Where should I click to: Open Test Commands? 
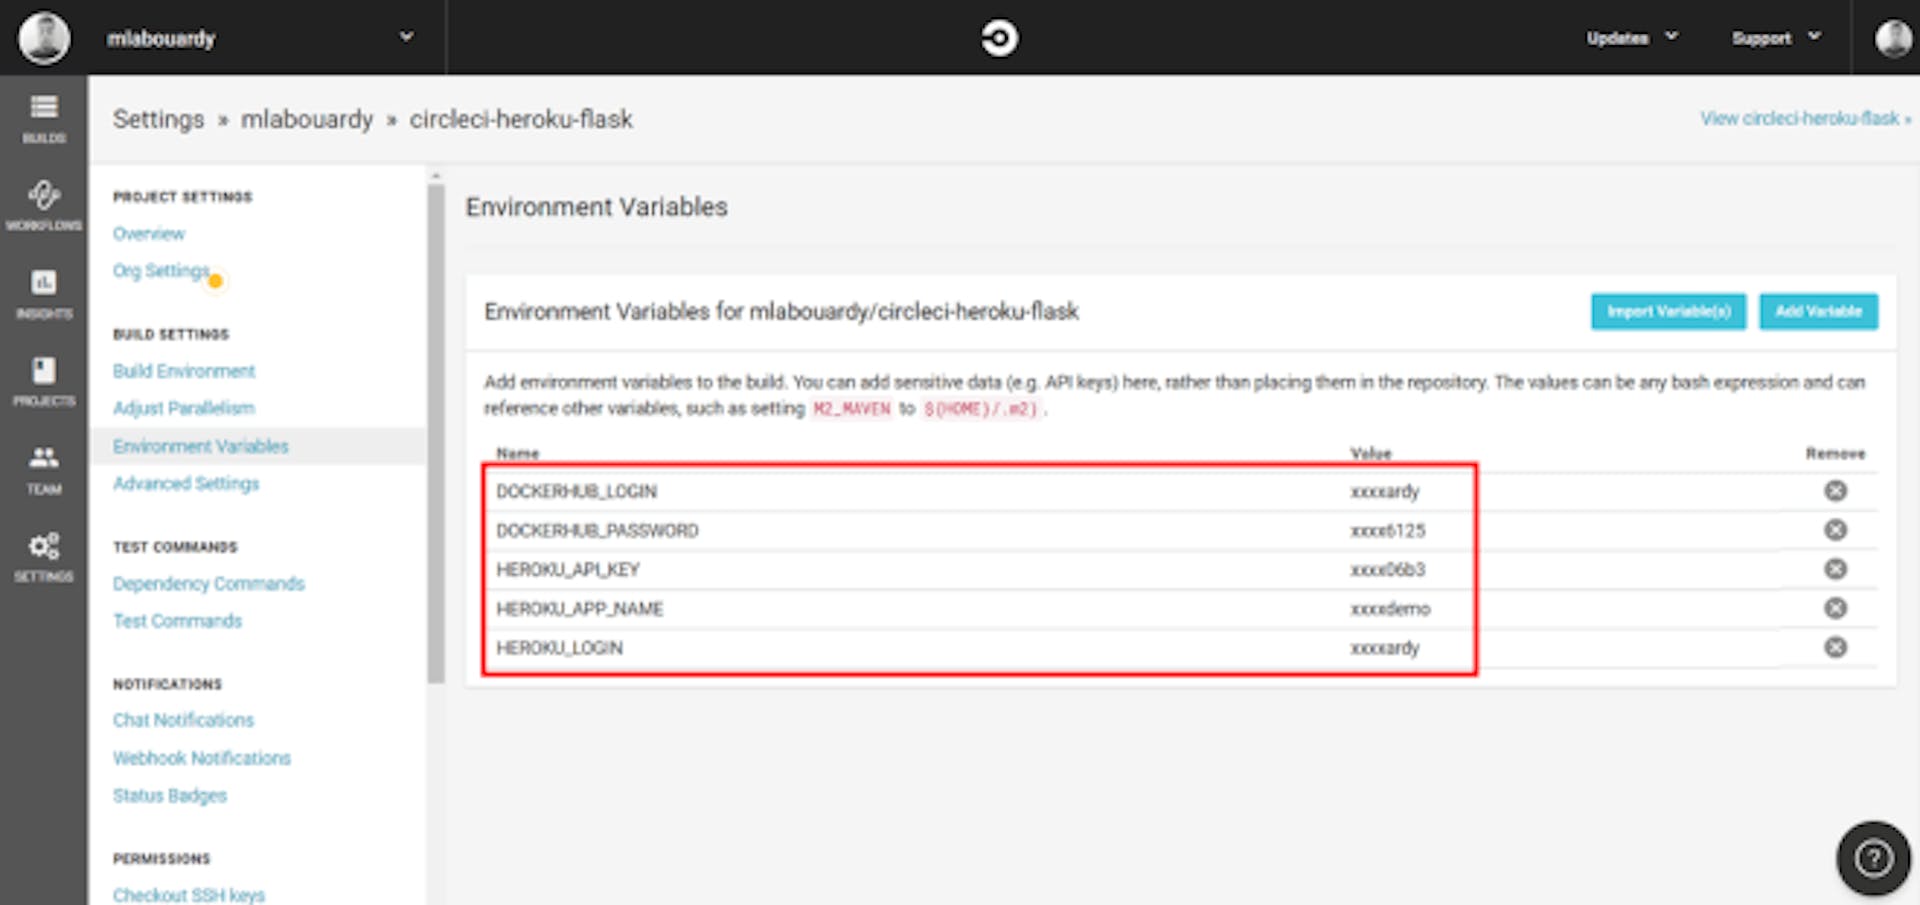tap(177, 620)
